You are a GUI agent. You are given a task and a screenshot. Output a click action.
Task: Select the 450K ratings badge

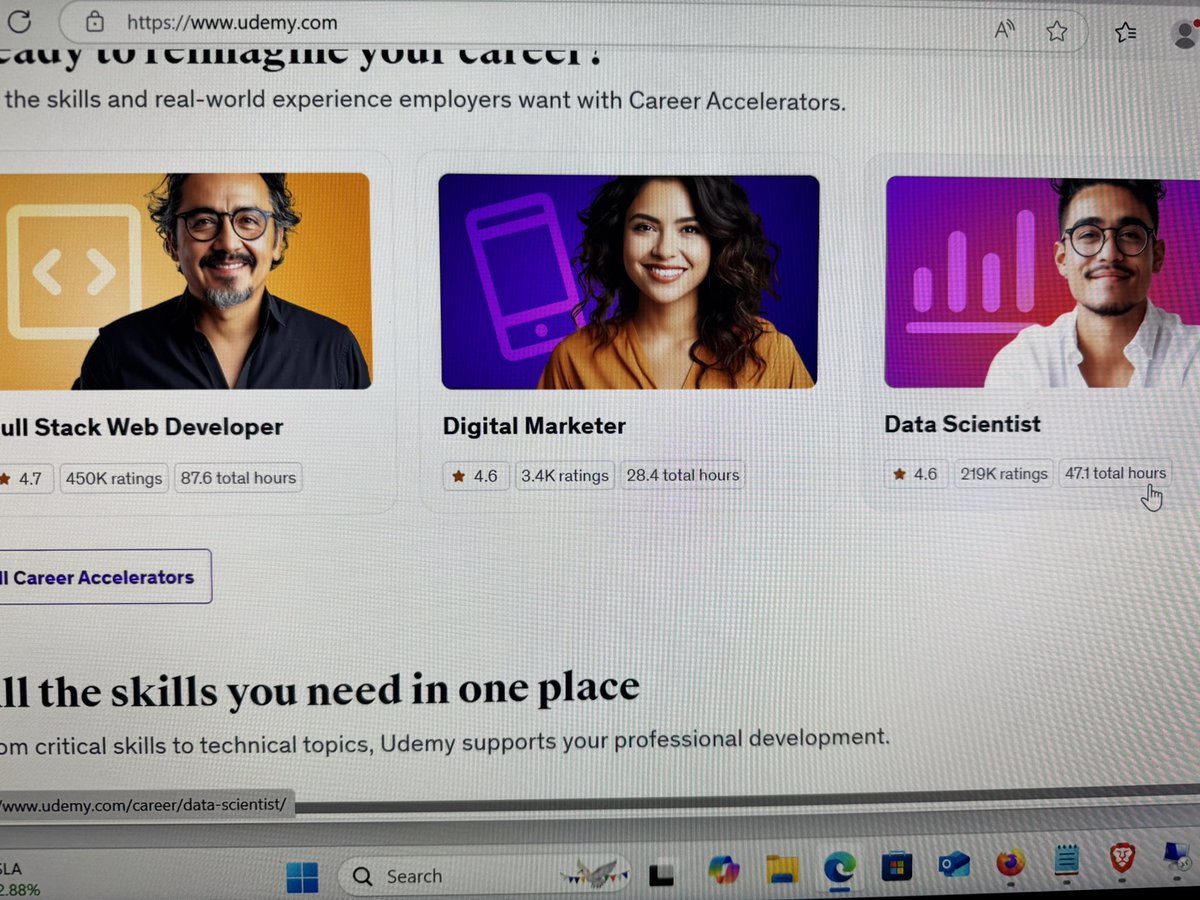113,478
